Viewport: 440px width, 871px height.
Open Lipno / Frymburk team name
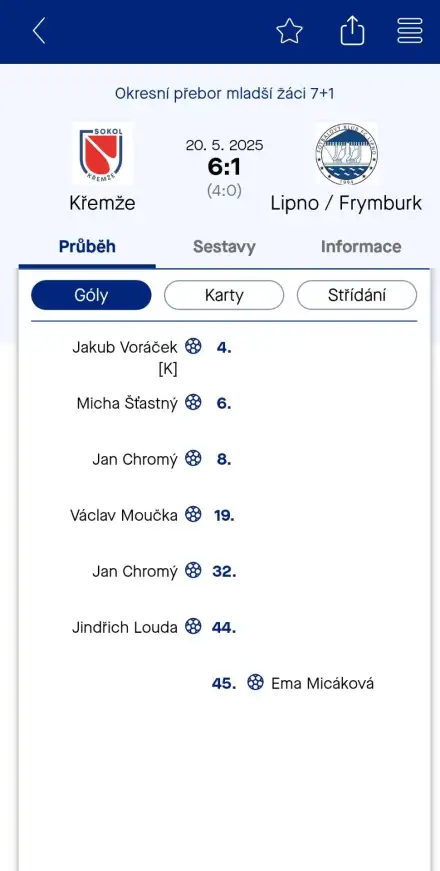tap(346, 203)
